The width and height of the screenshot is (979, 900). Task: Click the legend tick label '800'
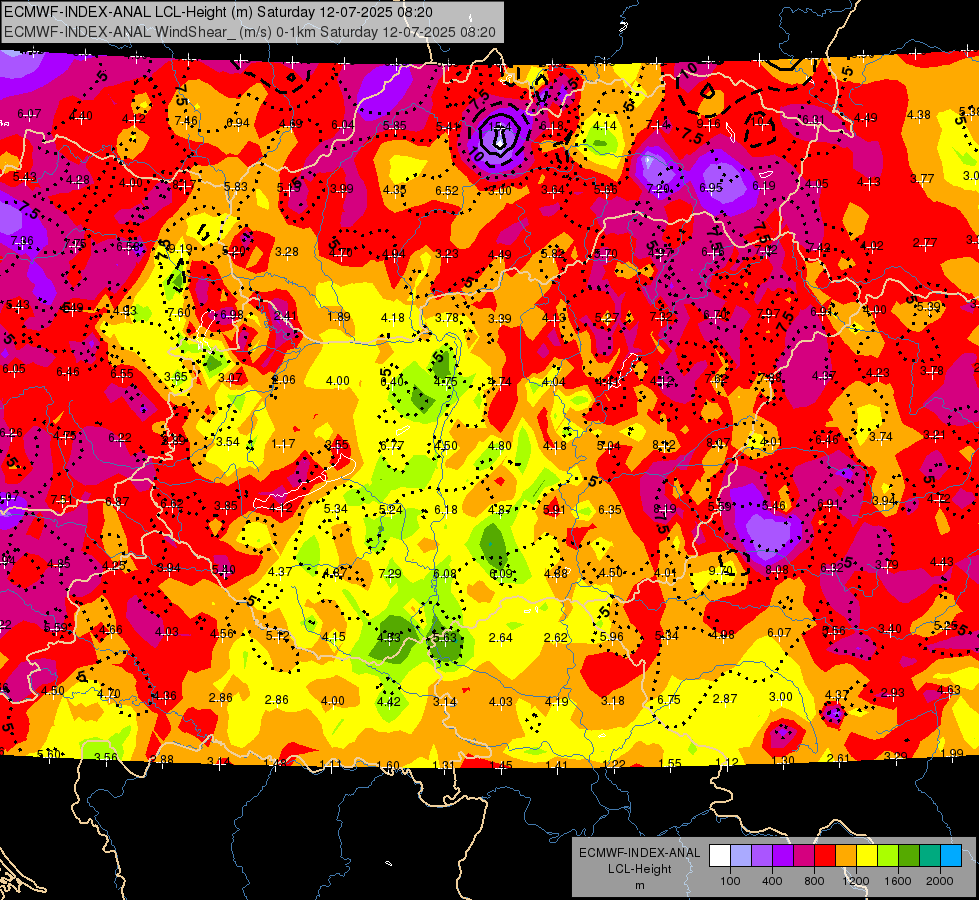coord(814,881)
